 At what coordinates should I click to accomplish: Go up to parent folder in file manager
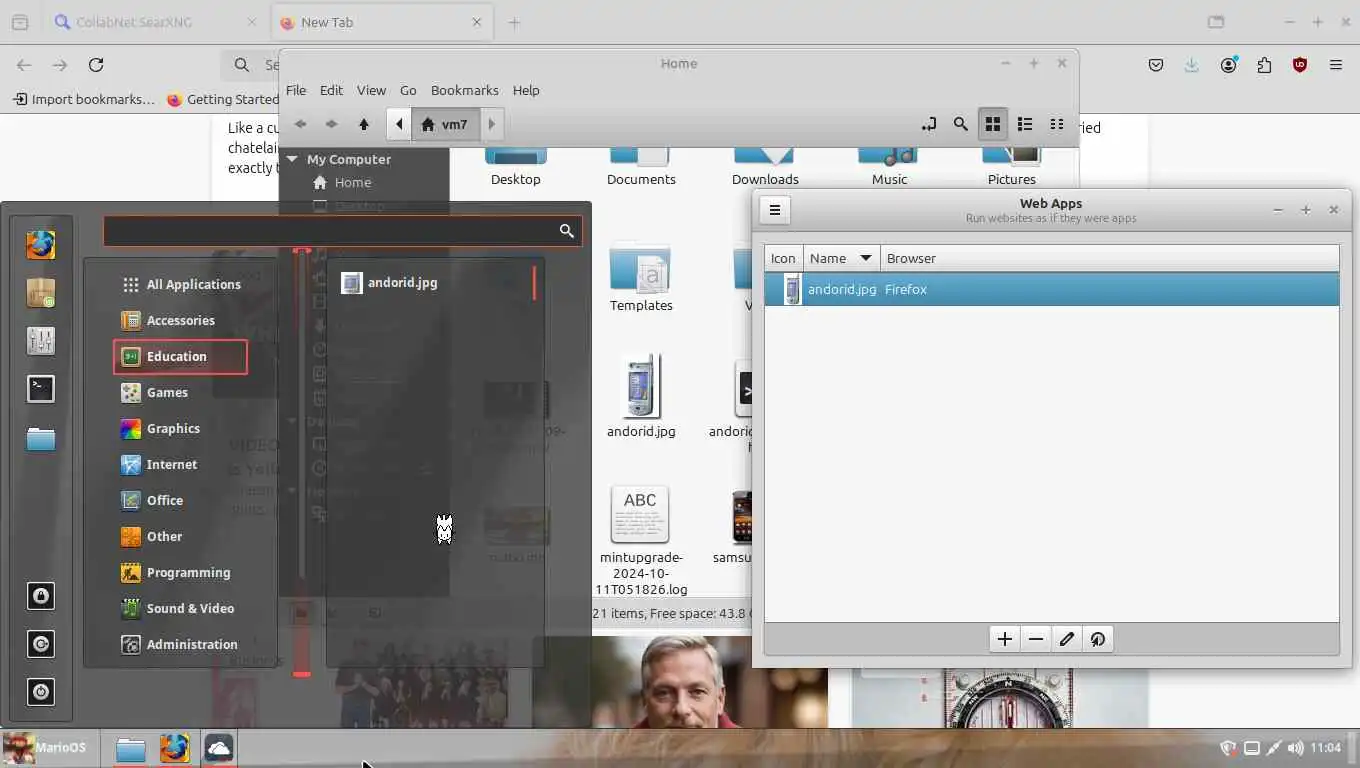364,124
